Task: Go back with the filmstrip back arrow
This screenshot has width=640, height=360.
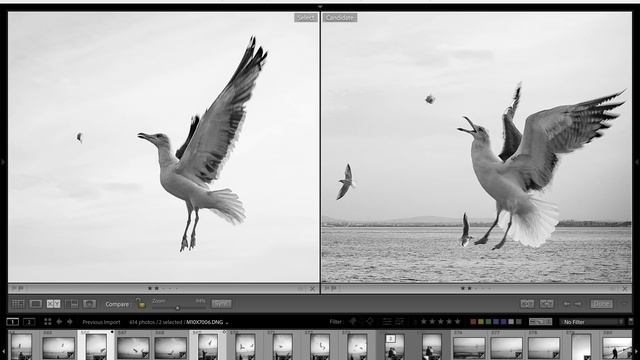Action: pyautogui.click(x=59, y=322)
